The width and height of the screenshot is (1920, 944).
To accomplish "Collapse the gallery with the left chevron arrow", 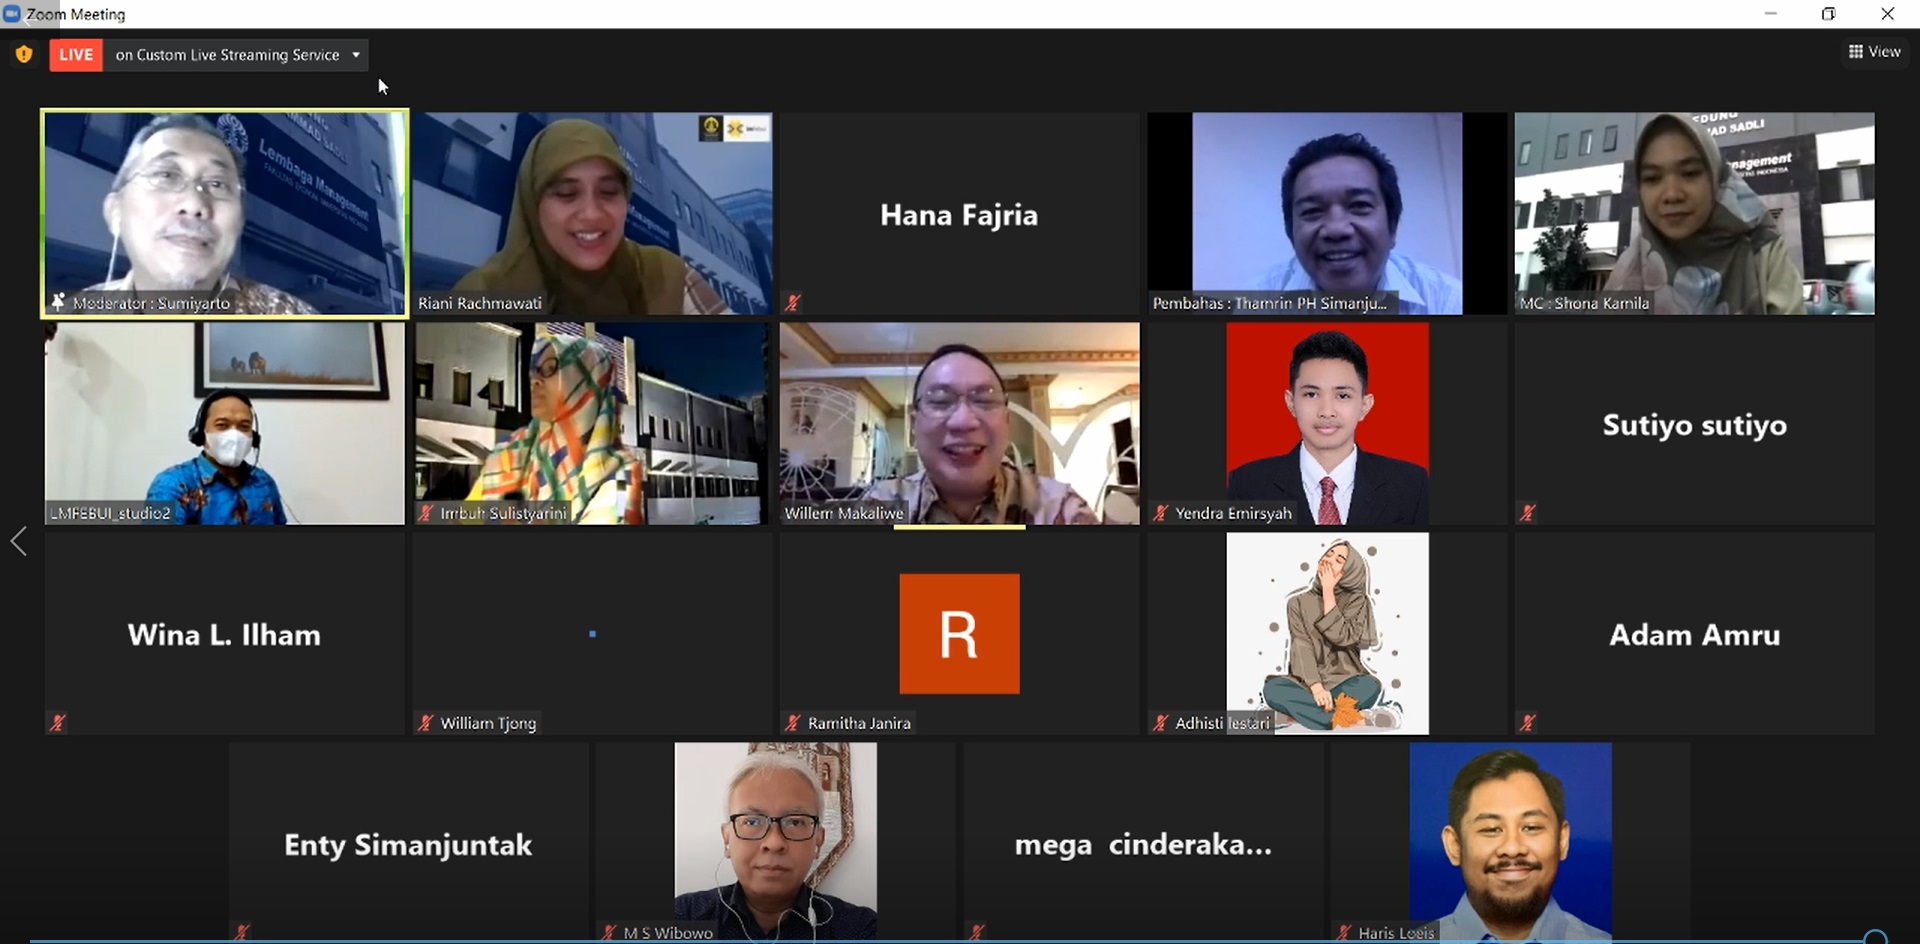I will (x=17, y=541).
